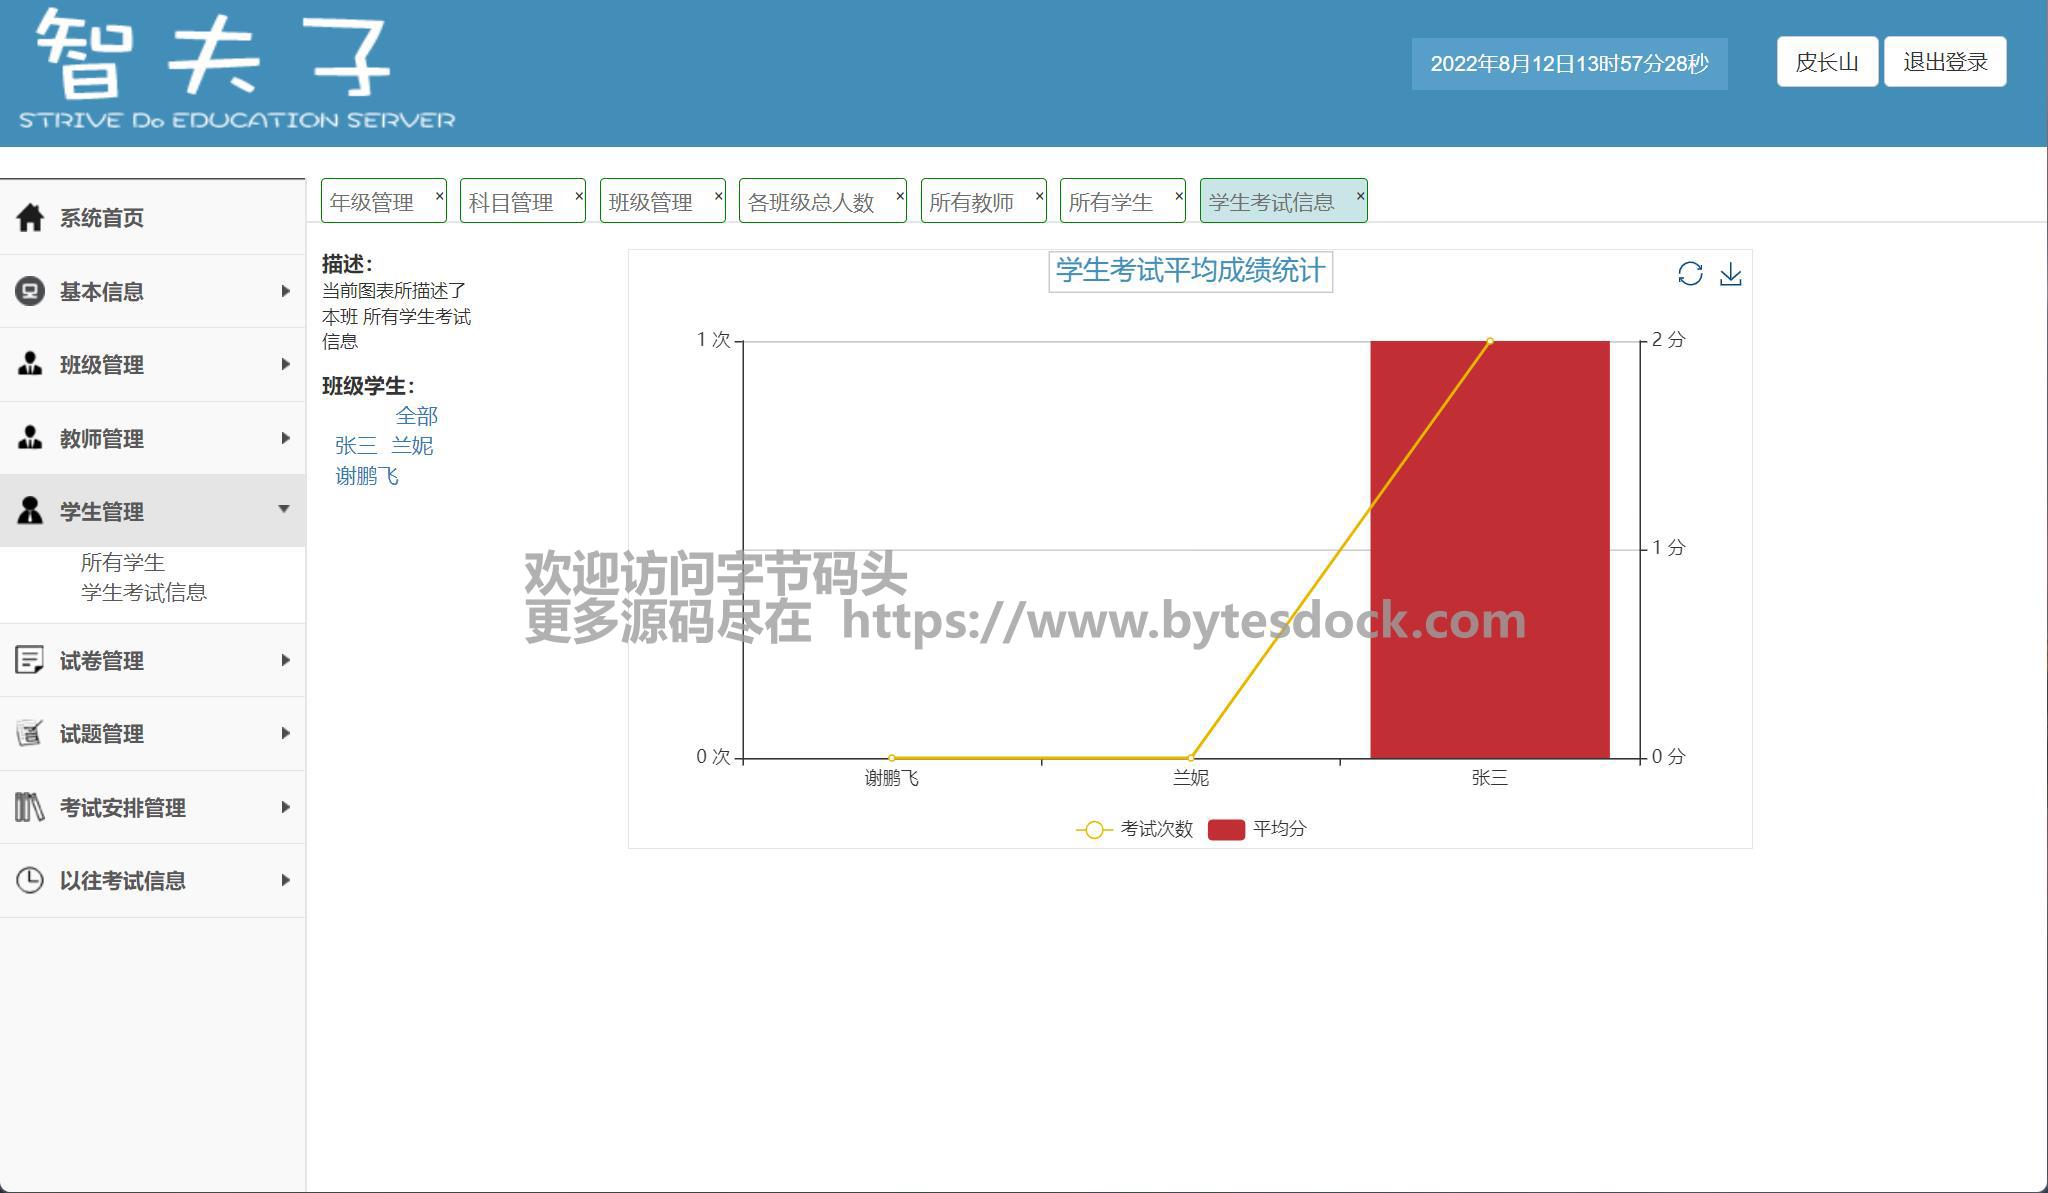
Task: Click the 退出登录 button
Action: [1945, 62]
